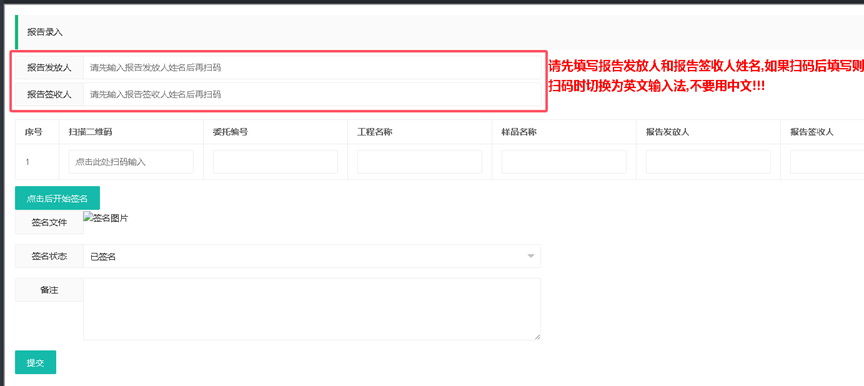Click the 样品名称 column header

tap(519, 132)
